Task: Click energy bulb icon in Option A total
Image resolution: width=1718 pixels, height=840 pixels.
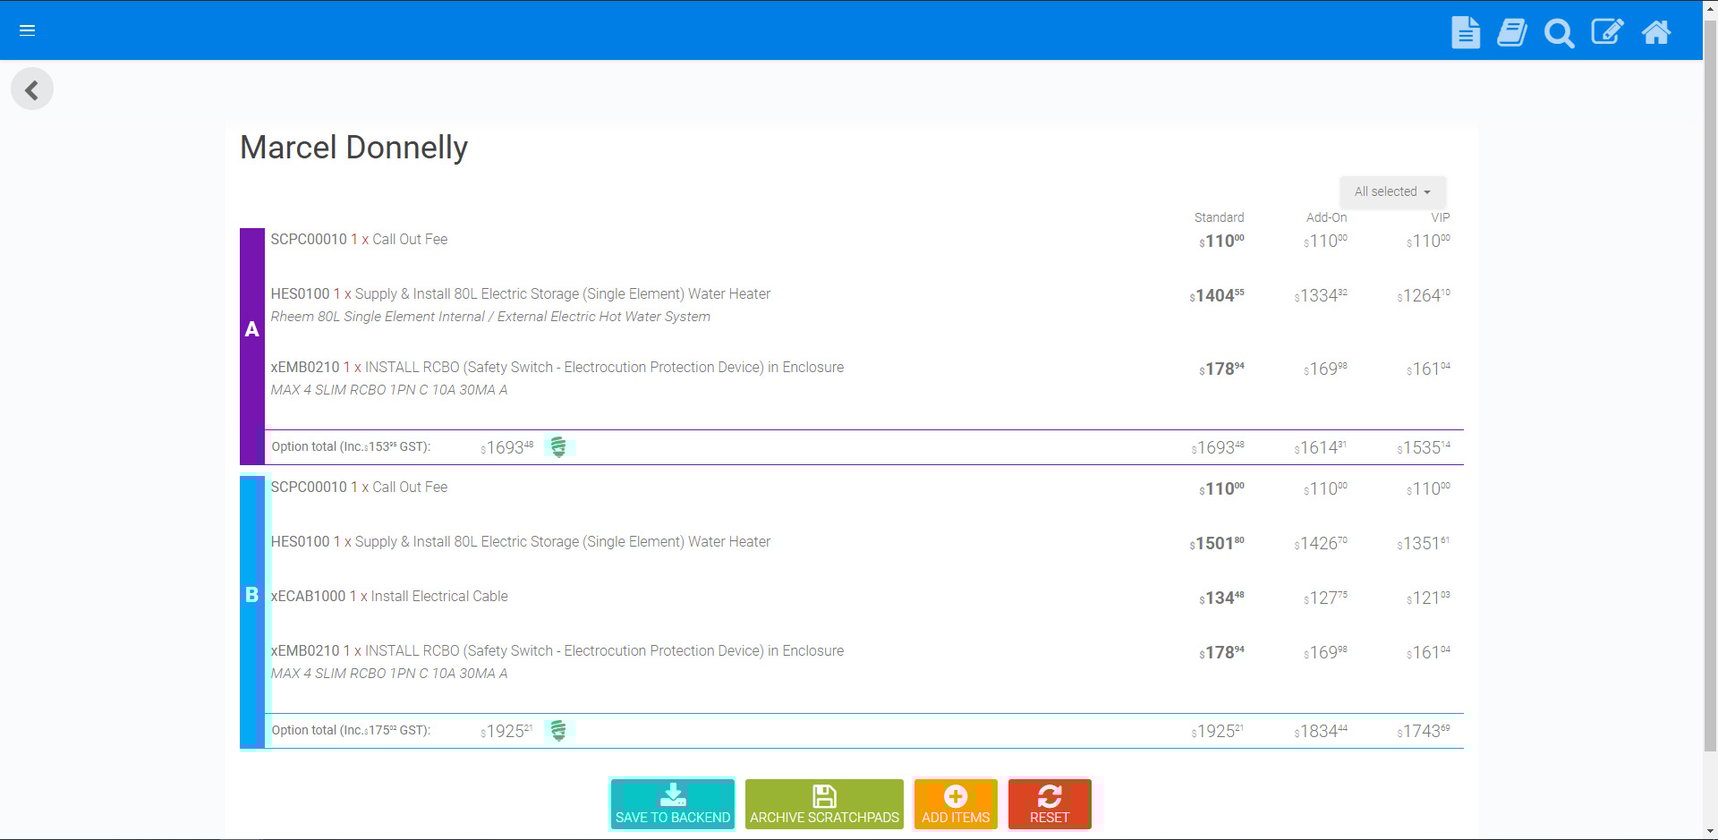Action: tap(558, 447)
